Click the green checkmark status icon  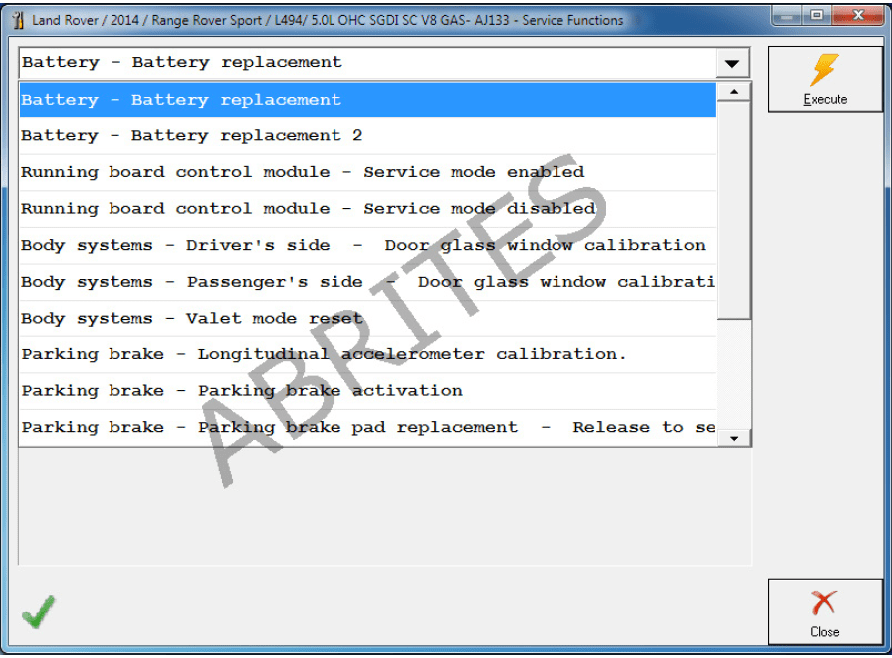[39, 611]
